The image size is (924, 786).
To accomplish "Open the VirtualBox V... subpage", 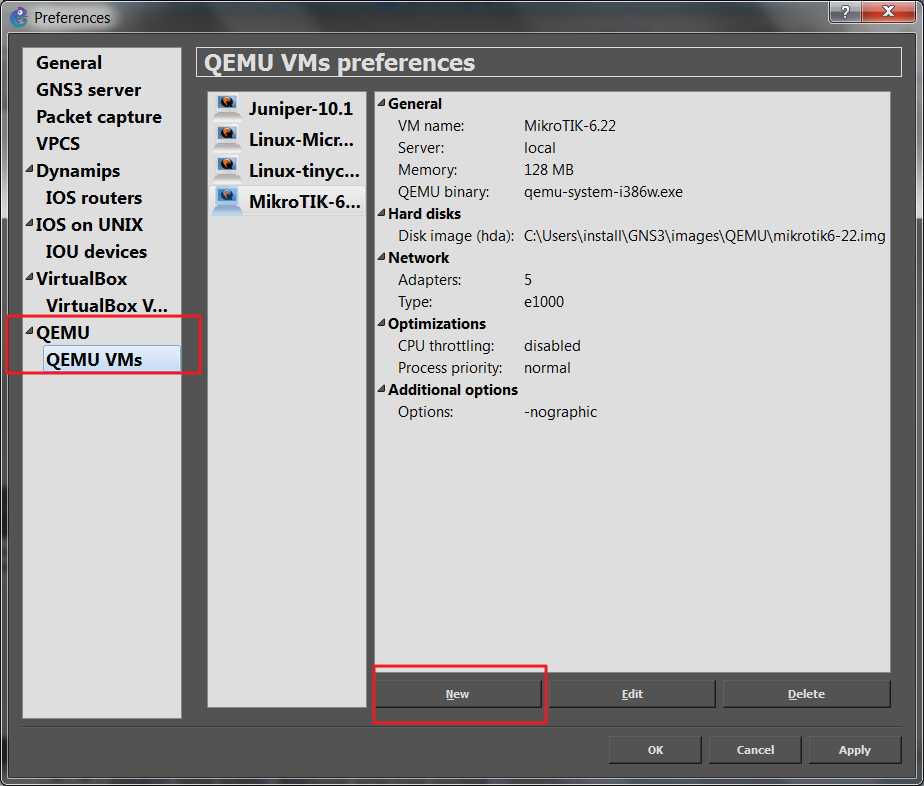I will click(107, 306).
